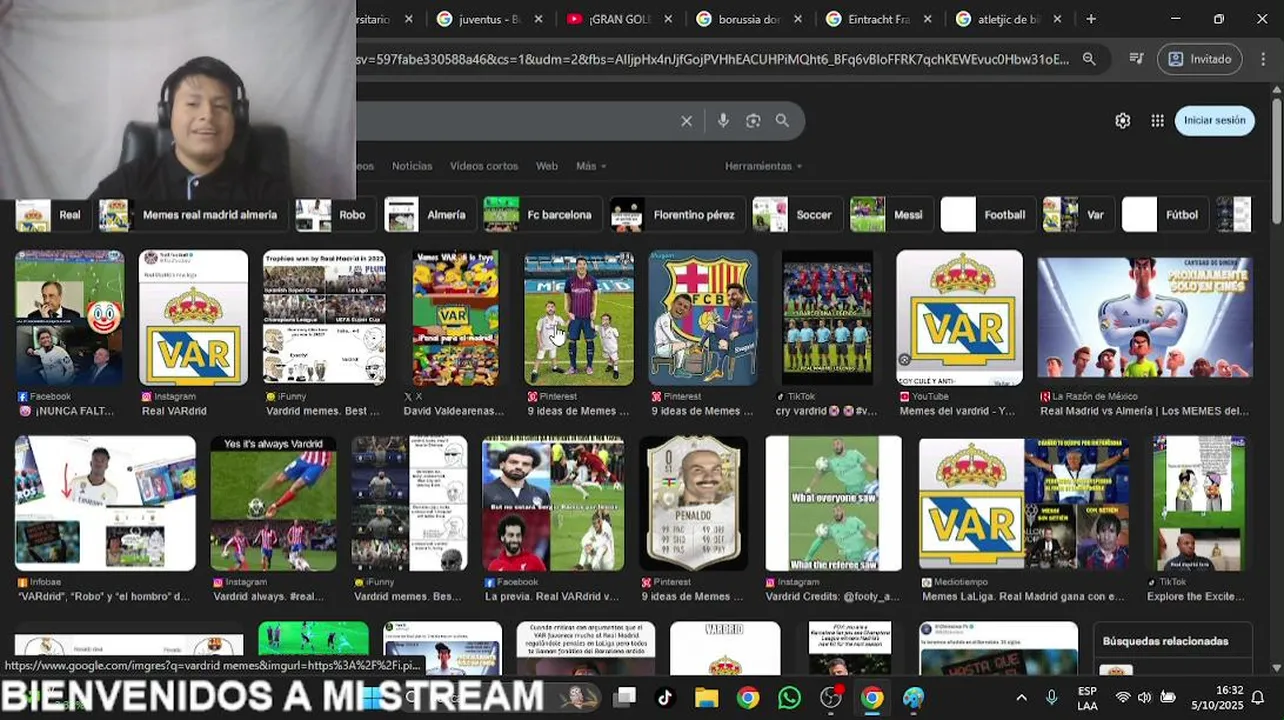Click Iniciar sesión button
The height and width of the screenshot is (720, 1284).
(x=1214, y=120)
